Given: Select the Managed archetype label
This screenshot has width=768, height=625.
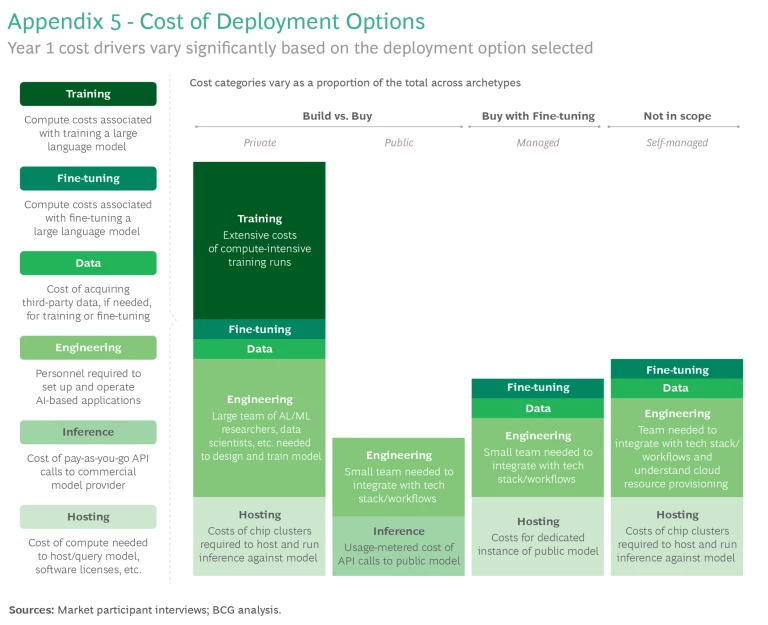Looking at the screenshot, I should pyautogui.click(x=538, y=143).
